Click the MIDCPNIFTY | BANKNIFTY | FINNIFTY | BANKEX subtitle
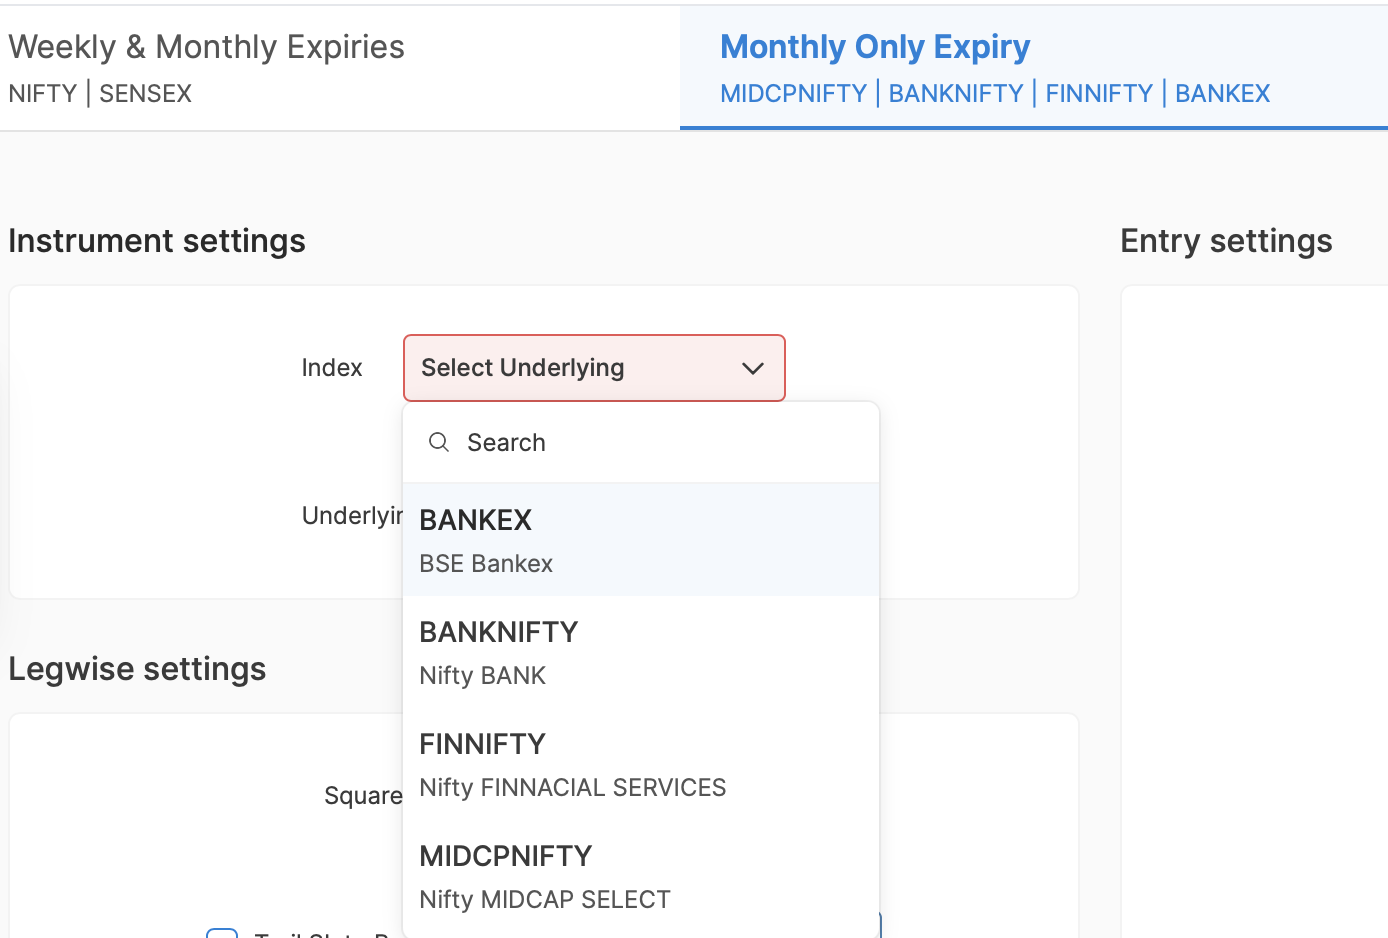The height and width of the screenshot is (938, 1388). click(995, 93)
